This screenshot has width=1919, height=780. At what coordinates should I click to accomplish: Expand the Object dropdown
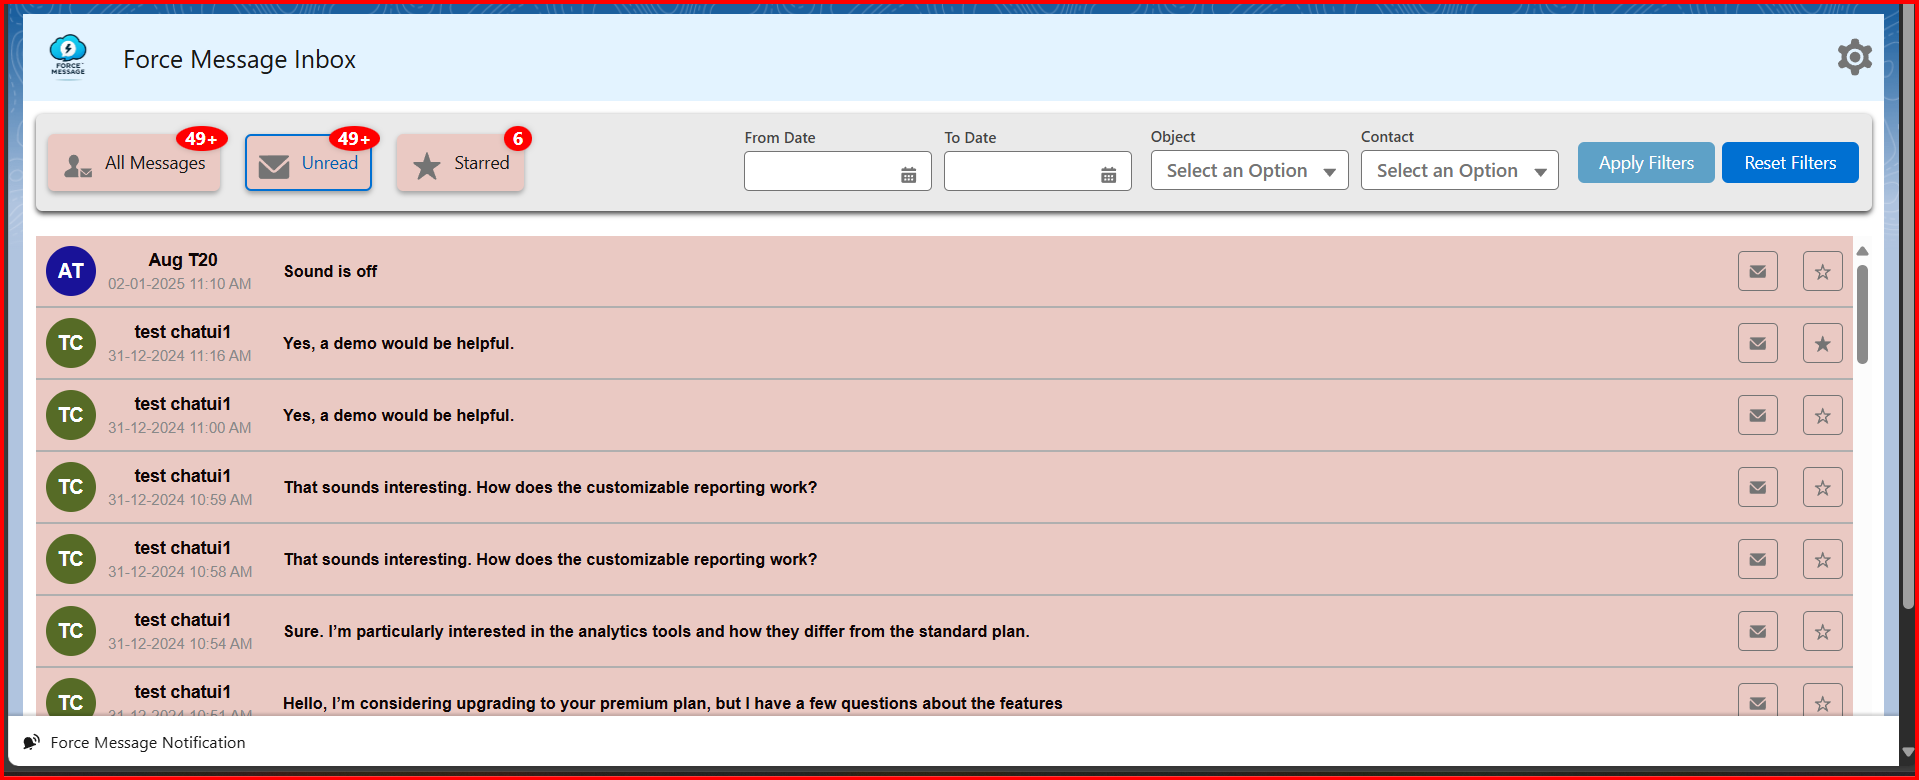(x=1249, y=171)
